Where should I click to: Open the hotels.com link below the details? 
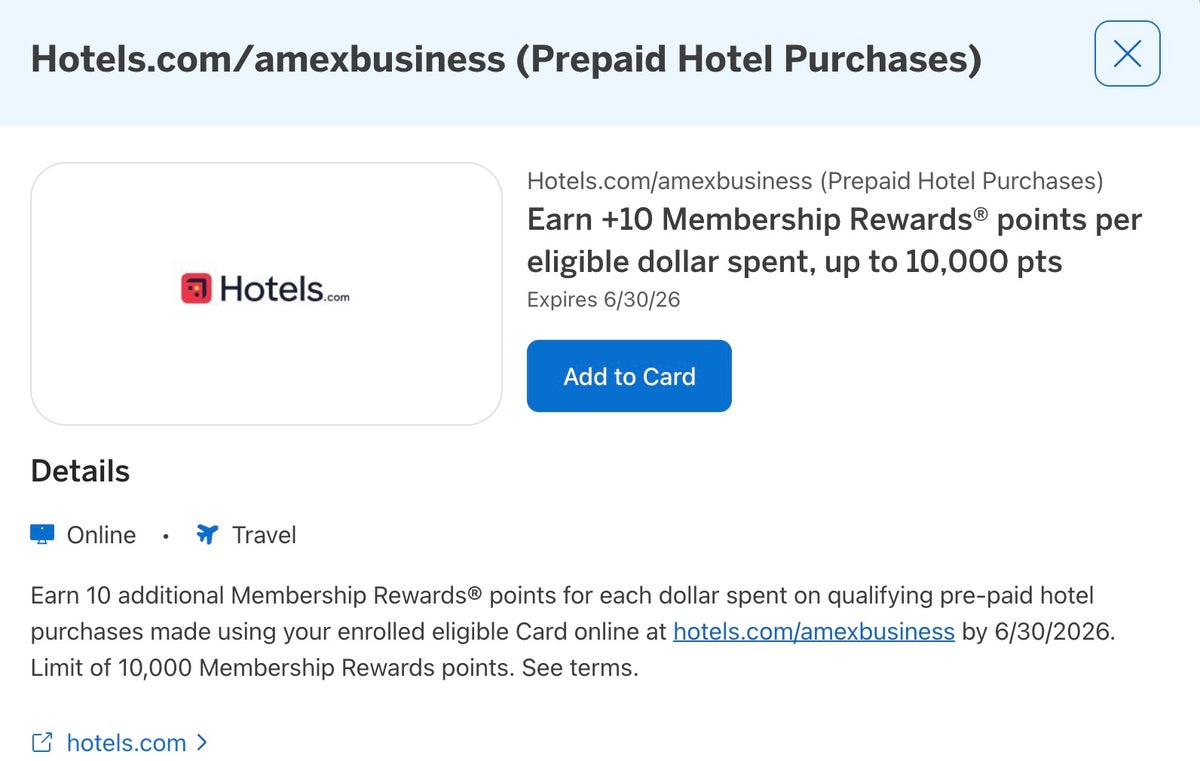[126, 743]
